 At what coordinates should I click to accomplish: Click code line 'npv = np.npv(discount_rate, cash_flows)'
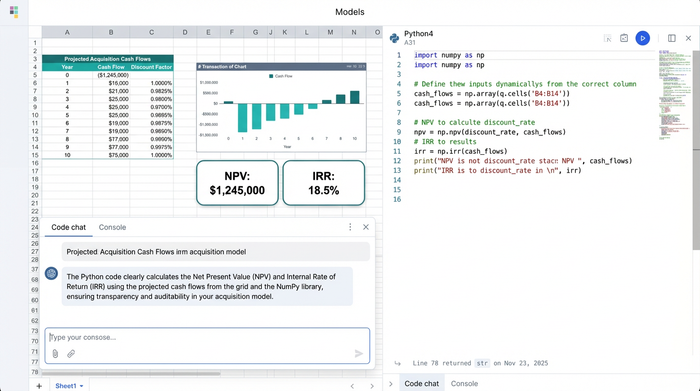(x=490, y=132)
